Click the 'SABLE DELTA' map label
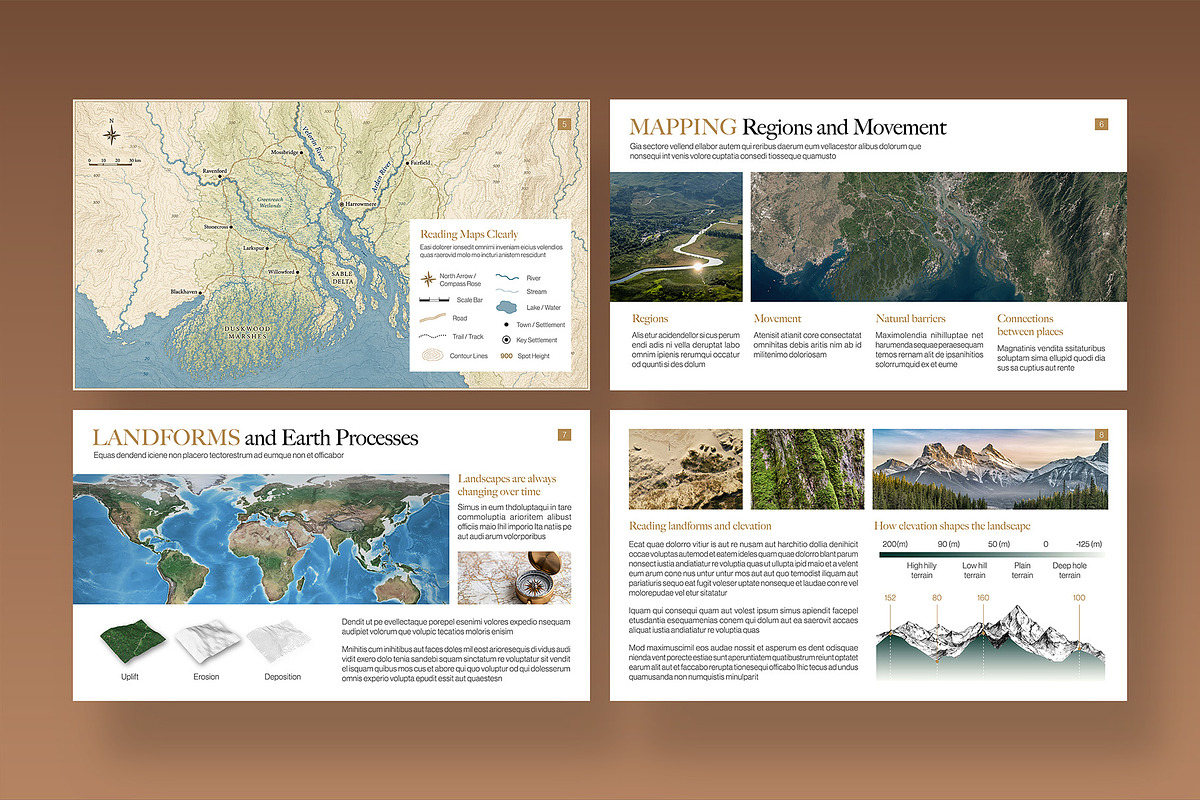 pyautogui.click(x=343, y=276)
